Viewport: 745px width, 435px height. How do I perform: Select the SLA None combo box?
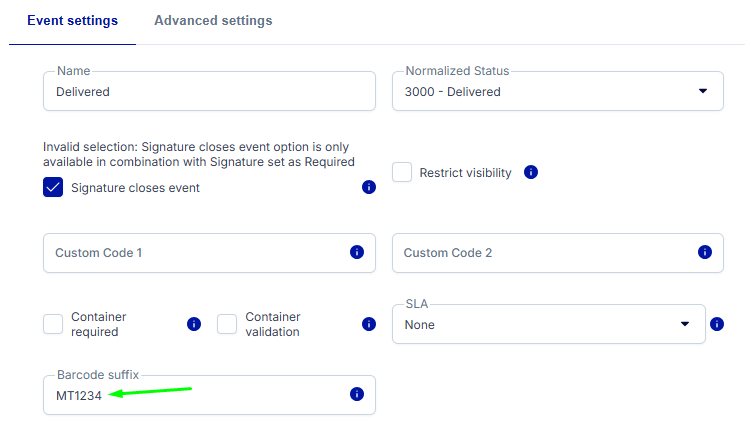pos(549,324)
